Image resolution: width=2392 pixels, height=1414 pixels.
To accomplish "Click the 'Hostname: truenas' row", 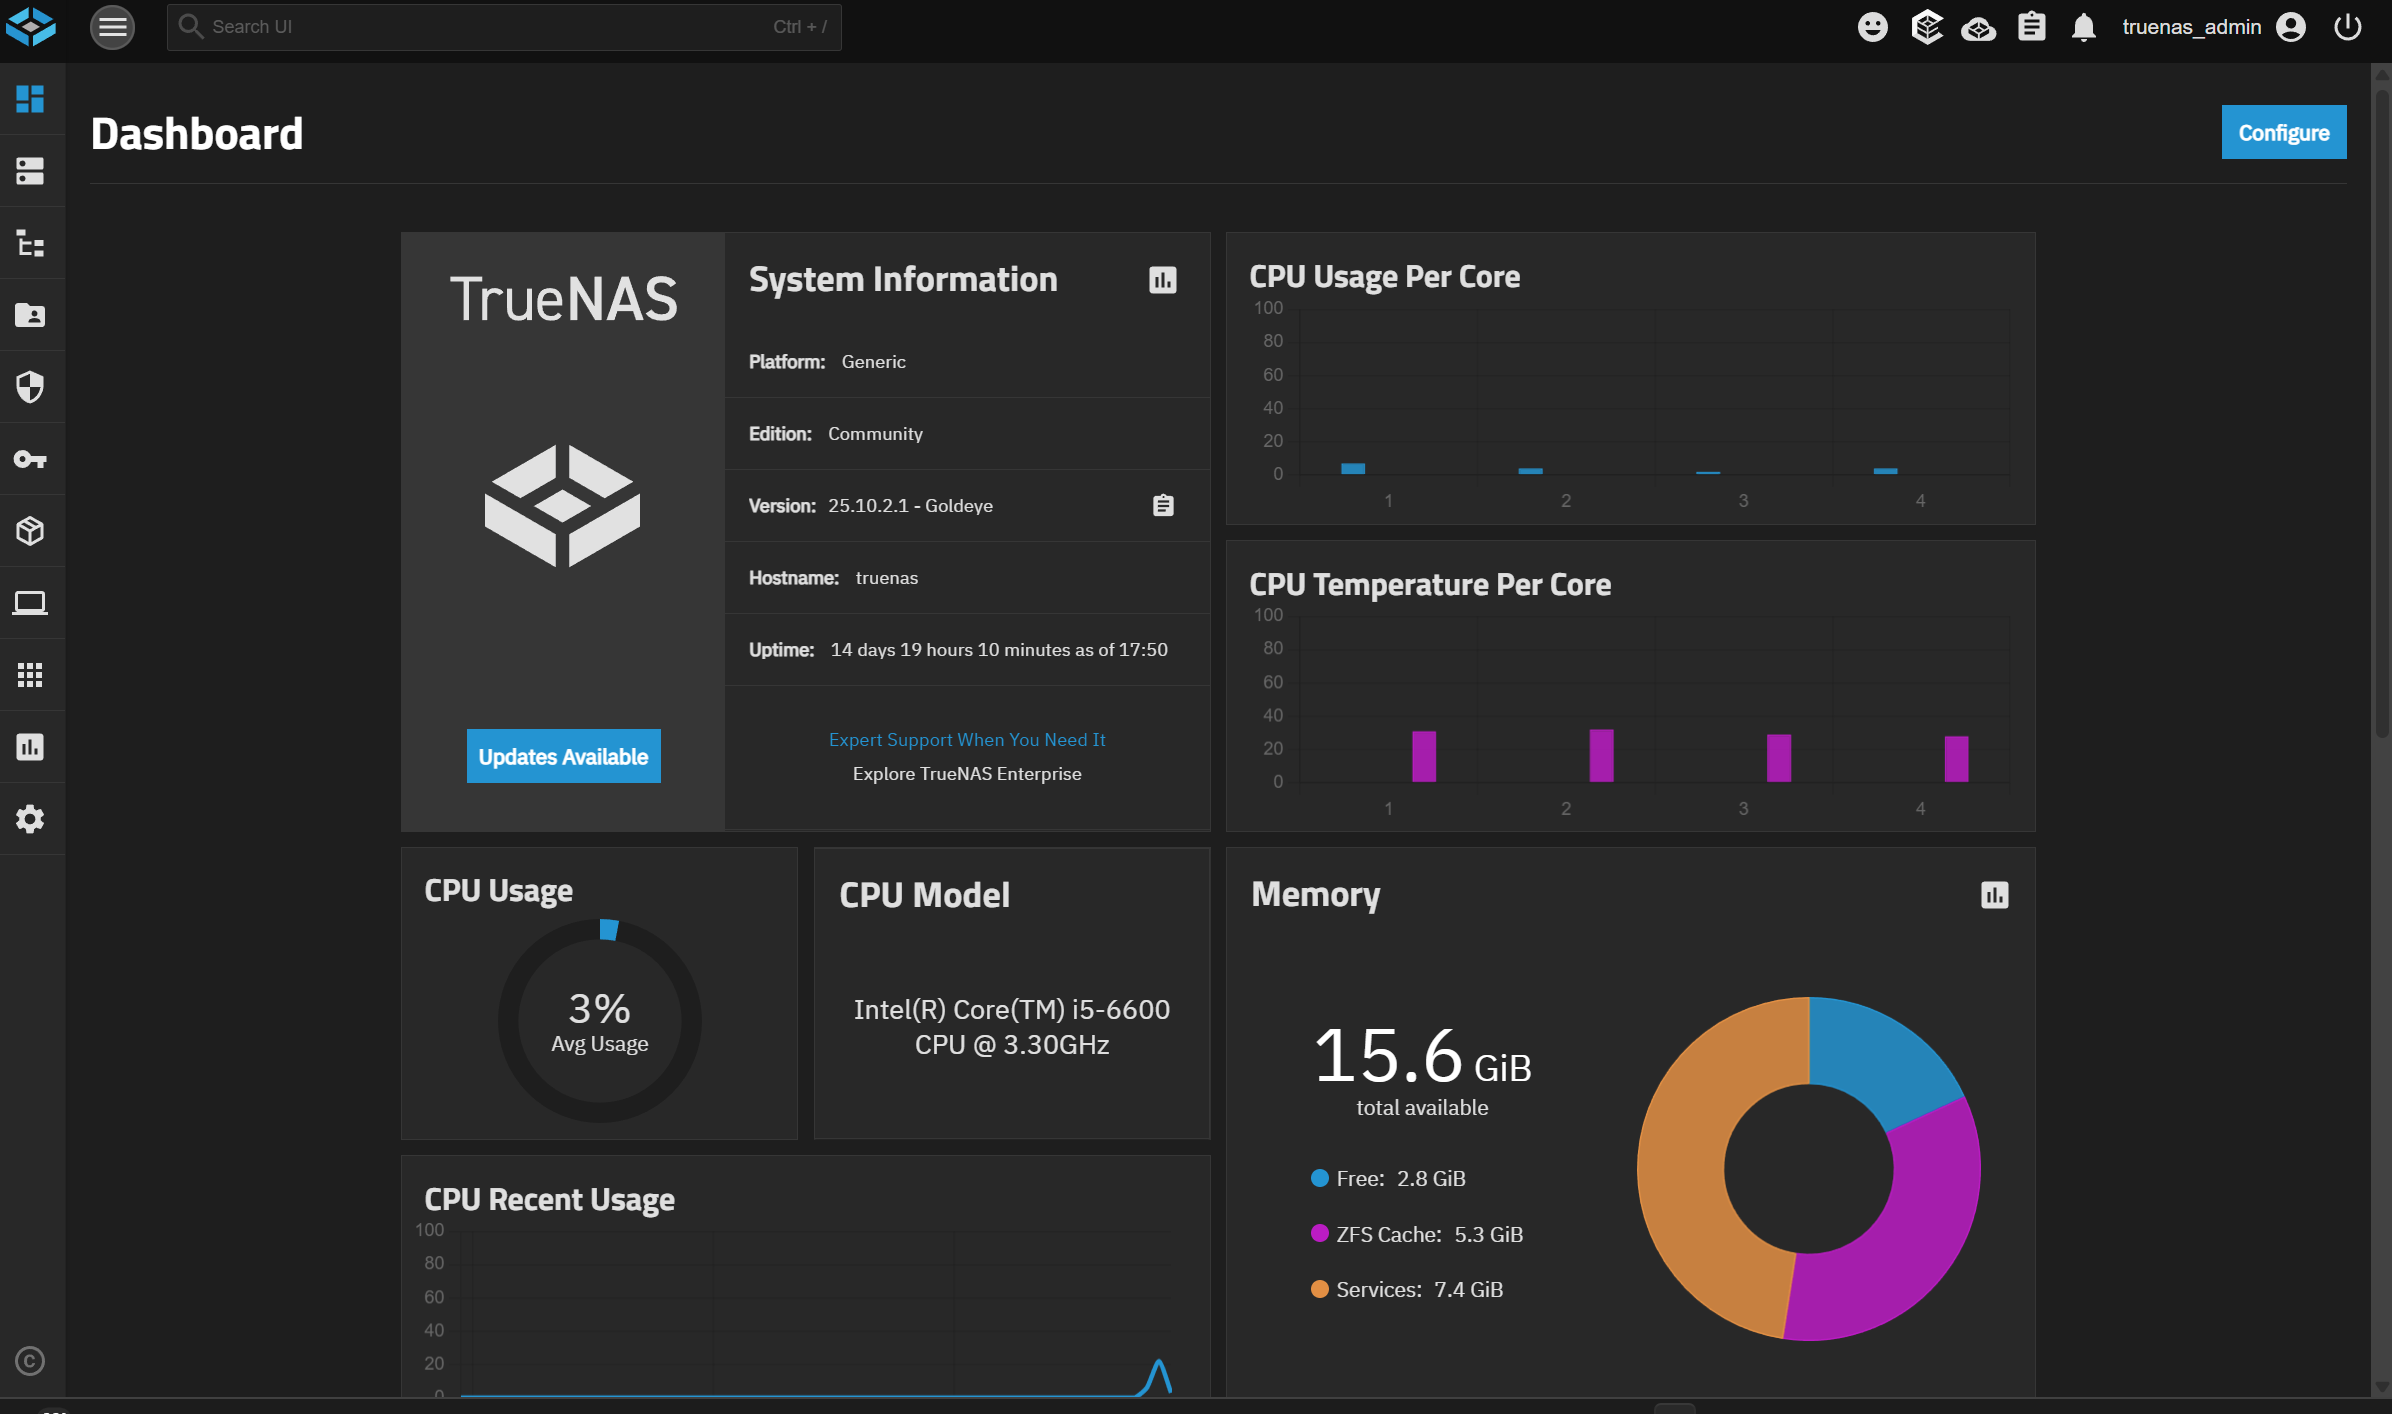I will click(967, 578).
